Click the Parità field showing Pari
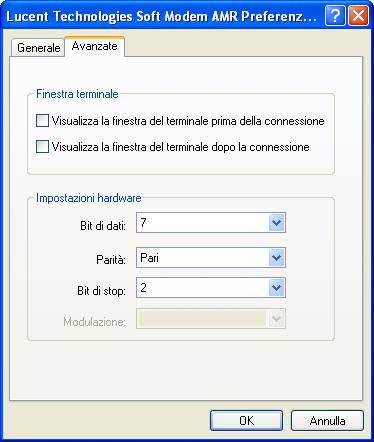 pos(211,257)
